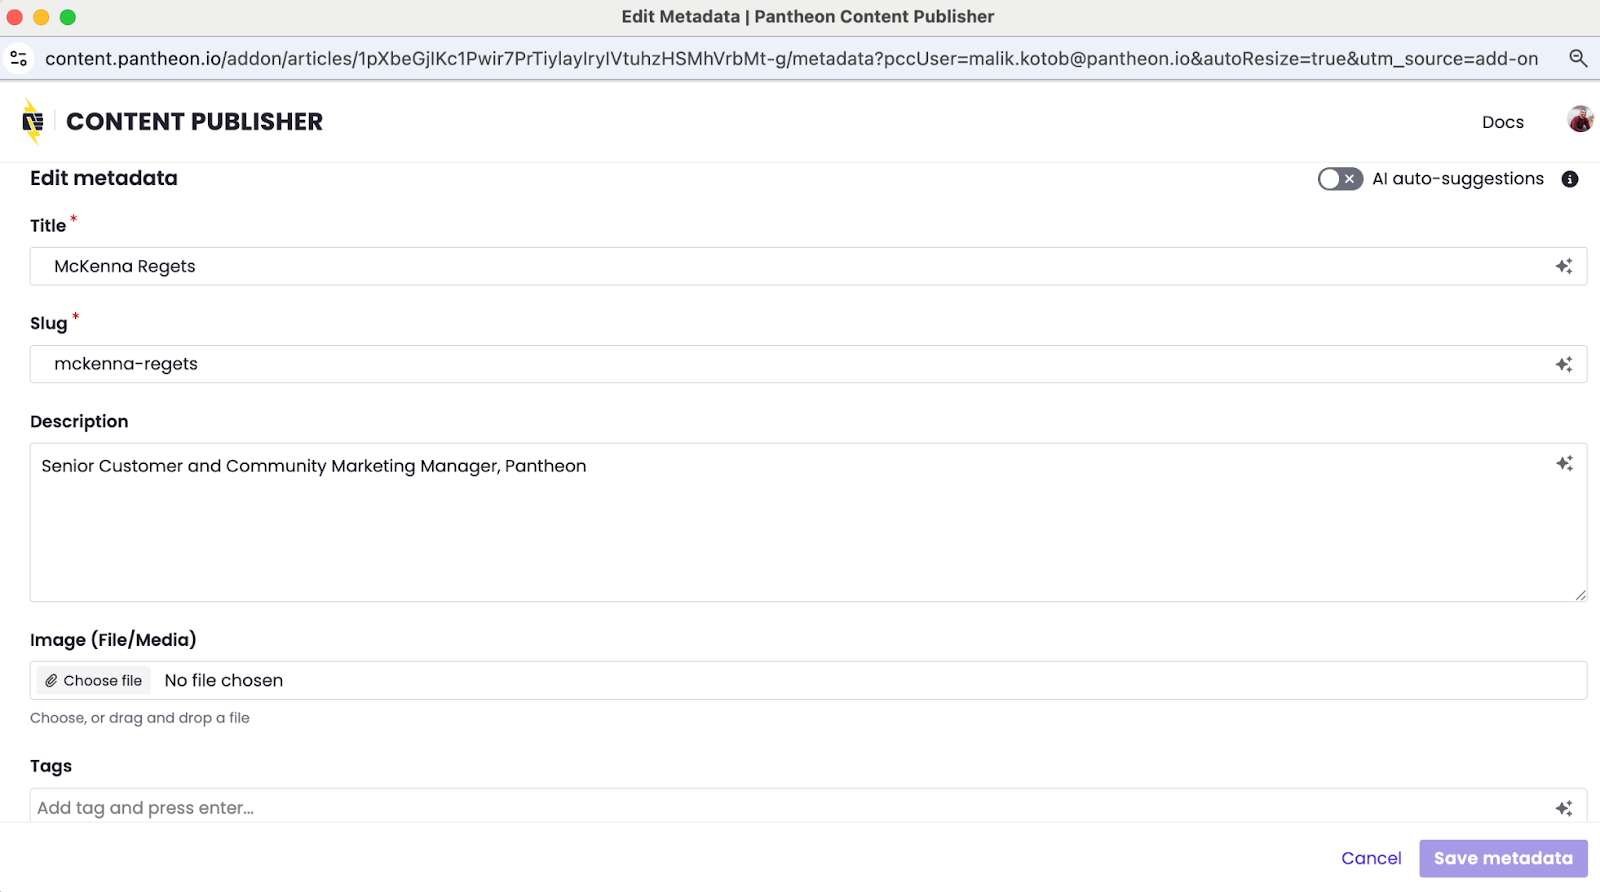
Task: Click into the Slug field mckenna-regets
Action: pyautogui.click(x=780, y=364)
